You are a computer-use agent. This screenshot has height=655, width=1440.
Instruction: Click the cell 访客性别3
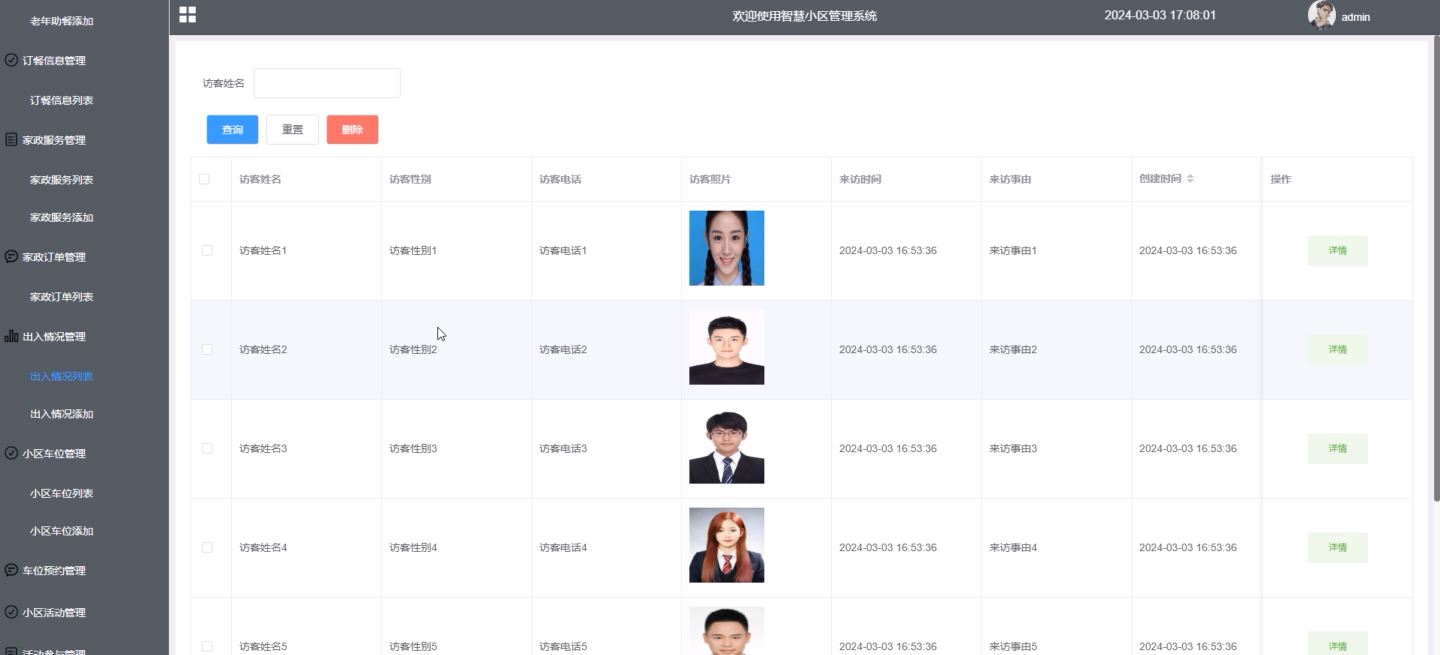[413, 449]
